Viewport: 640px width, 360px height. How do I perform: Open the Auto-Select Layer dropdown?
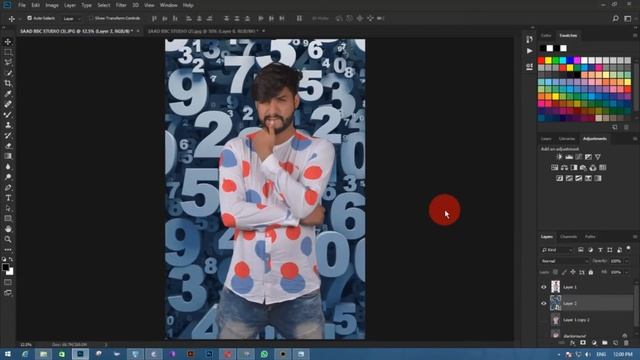72,18
